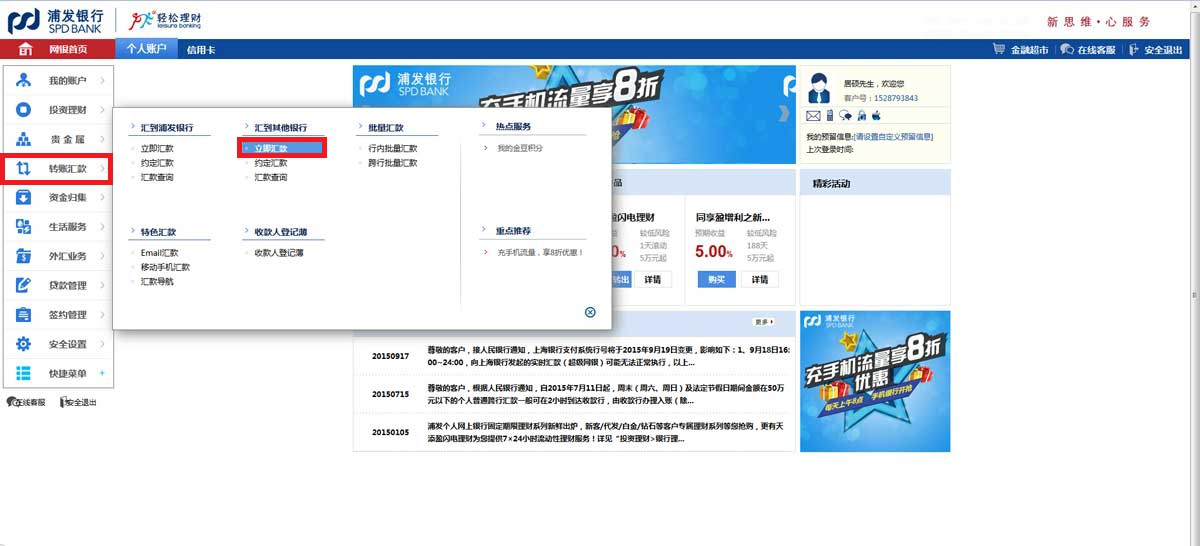Select 立即汇款 under 汇到浦发银行

(x=157, y=148)
